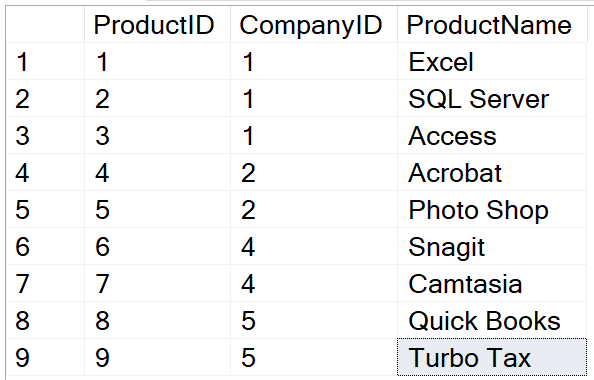The width and height of the screenshot is (594, 380).
Task: Click ProductID cell with value 3
Action: [x=158, y=135]
